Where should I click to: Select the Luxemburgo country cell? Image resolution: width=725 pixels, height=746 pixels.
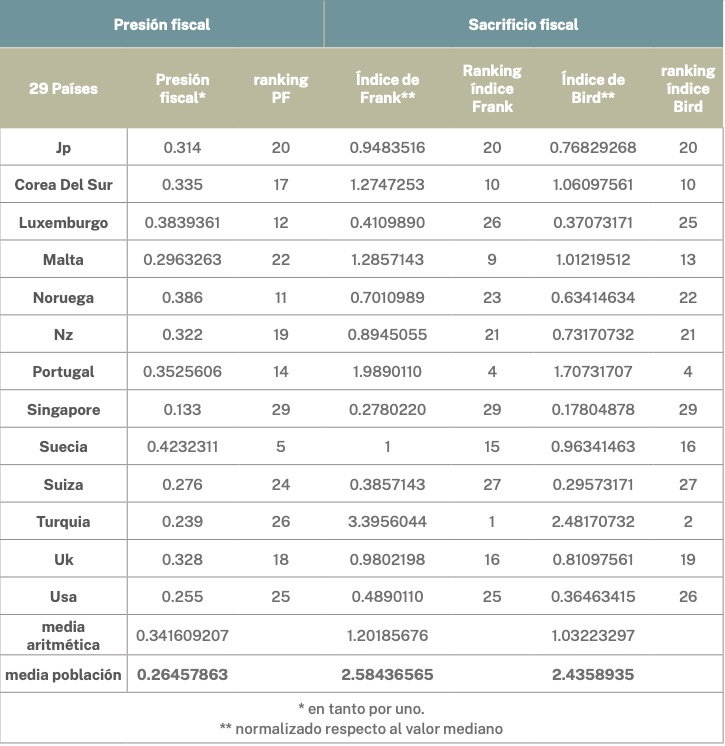pyautogui.click(x=63, y=222)
